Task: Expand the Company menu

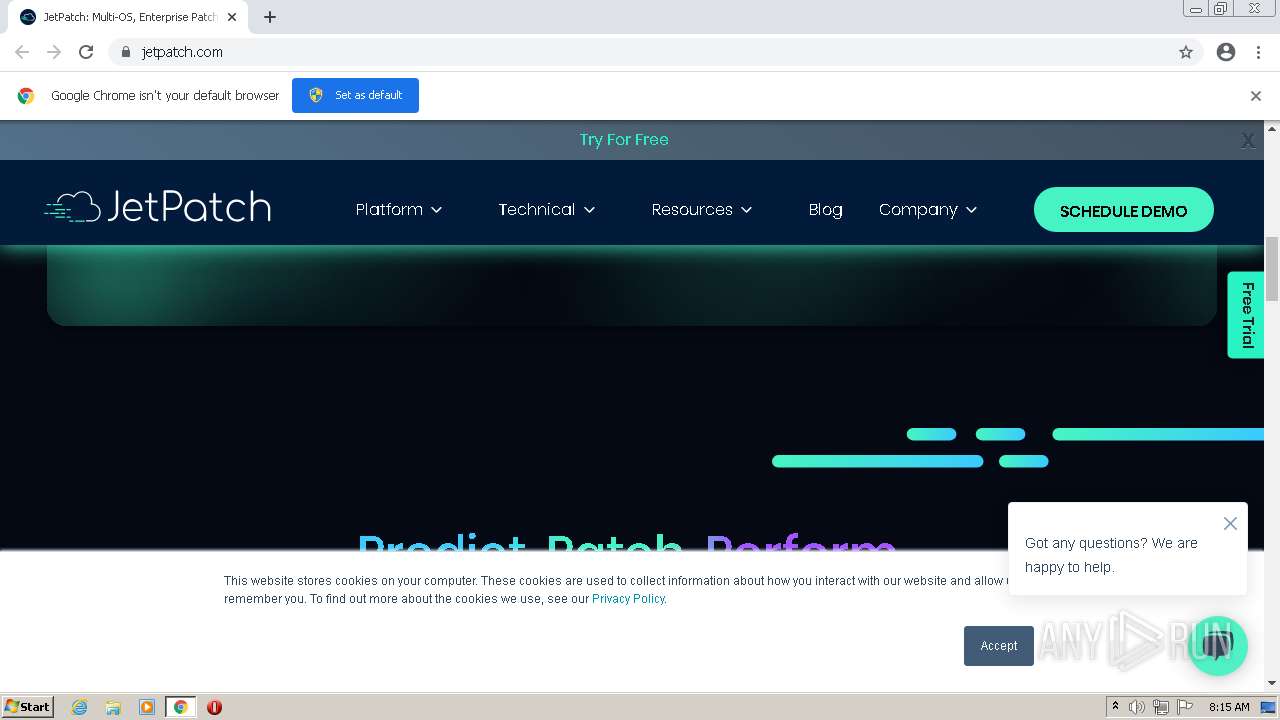Action: (x=928, y=210)
